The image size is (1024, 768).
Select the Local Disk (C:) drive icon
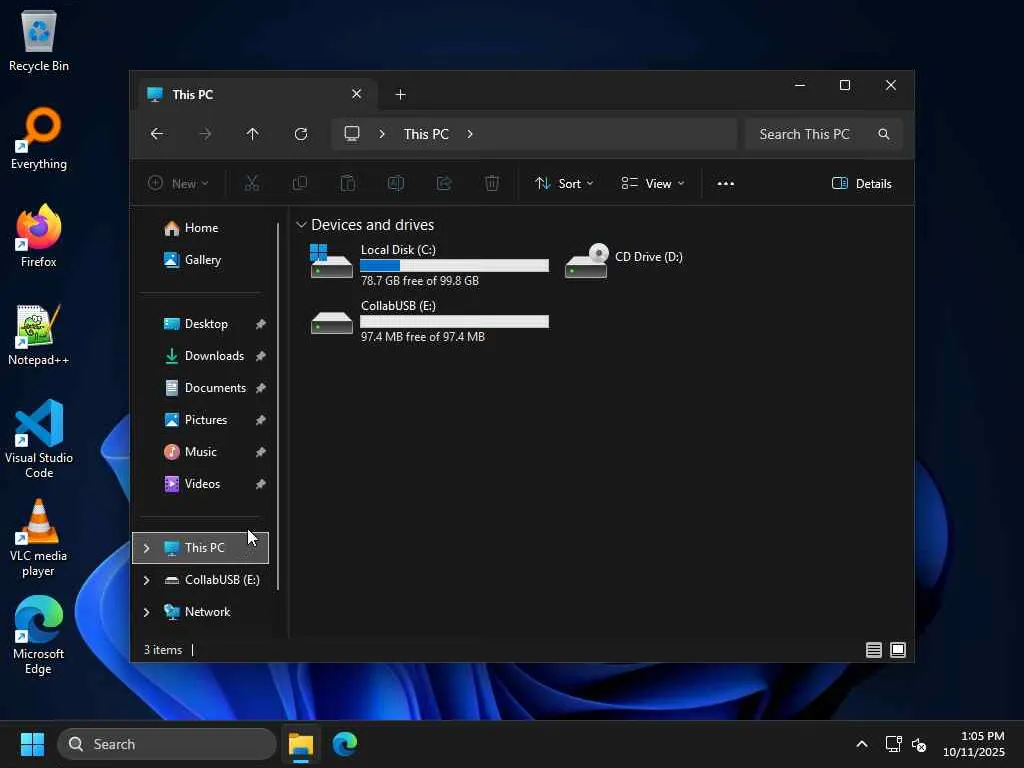pyautogui.click(x=331, y=261)
